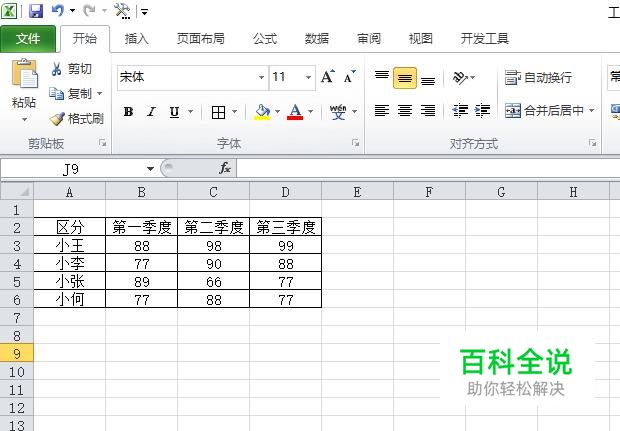620x431 pixels.
Task: Open the 文件 tab
Action: click(x=28, y=38)
